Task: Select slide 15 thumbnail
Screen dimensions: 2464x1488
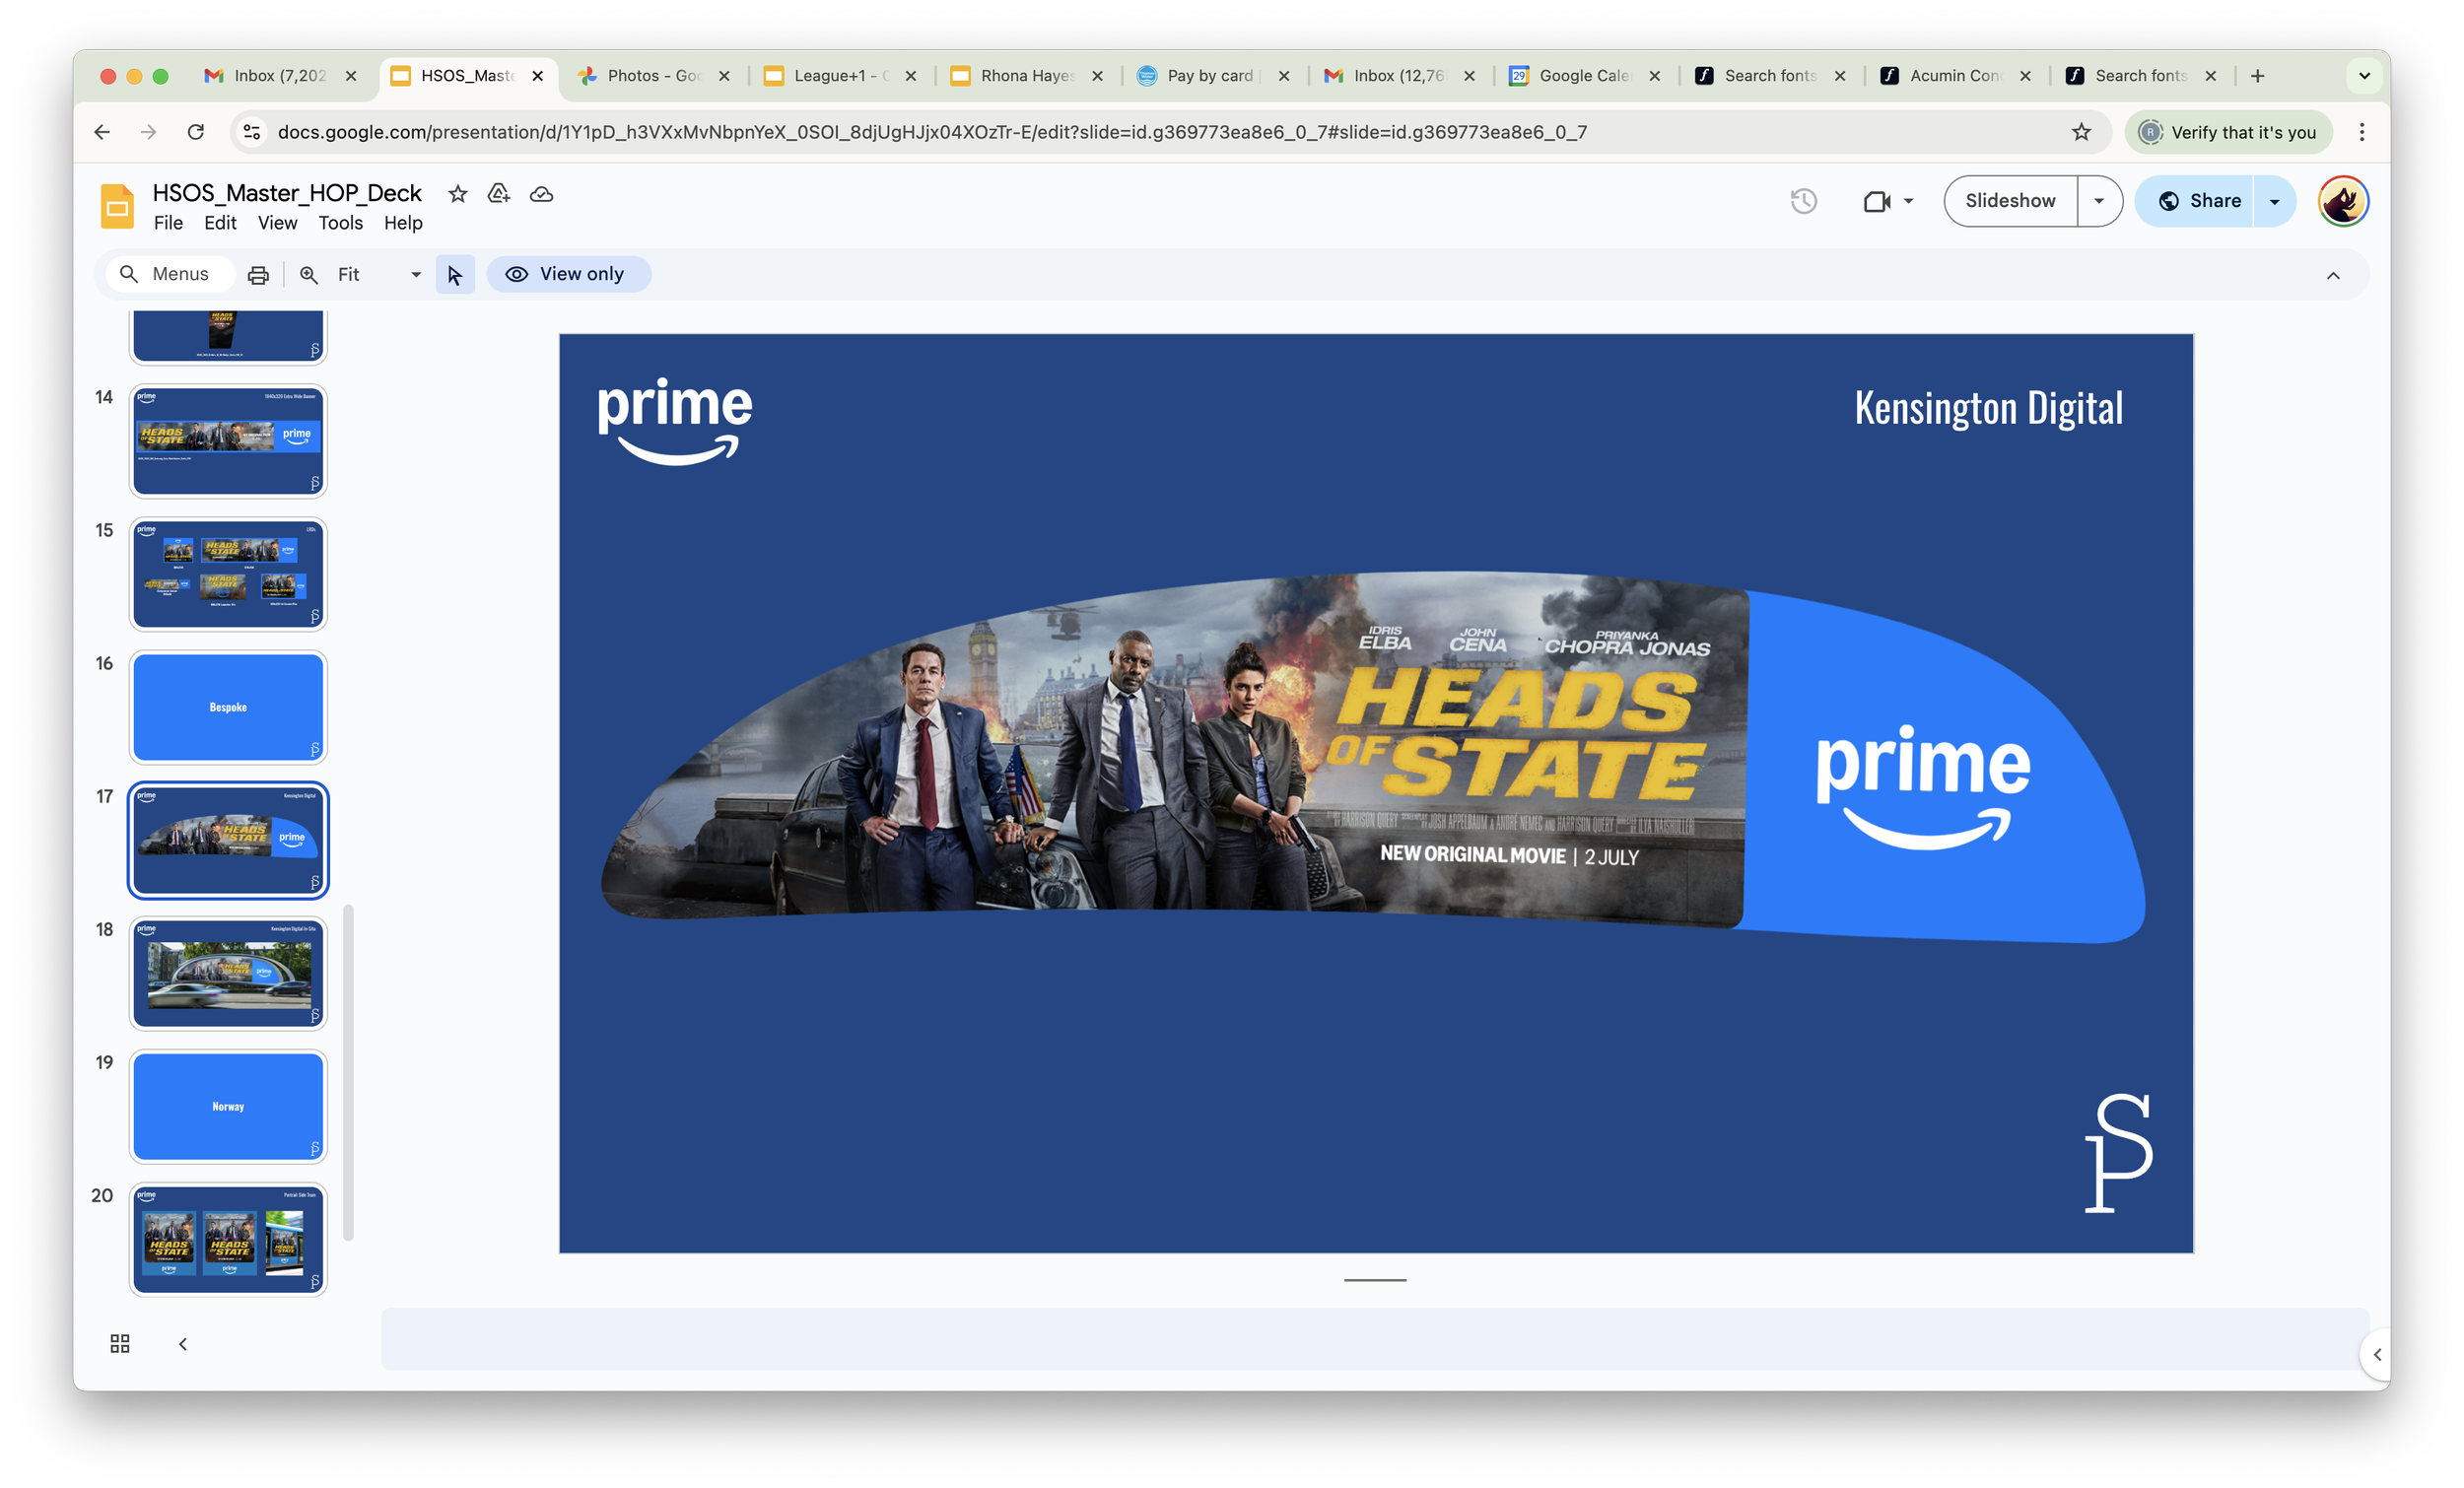Action: pyautogui.click(x=228, y=574)
